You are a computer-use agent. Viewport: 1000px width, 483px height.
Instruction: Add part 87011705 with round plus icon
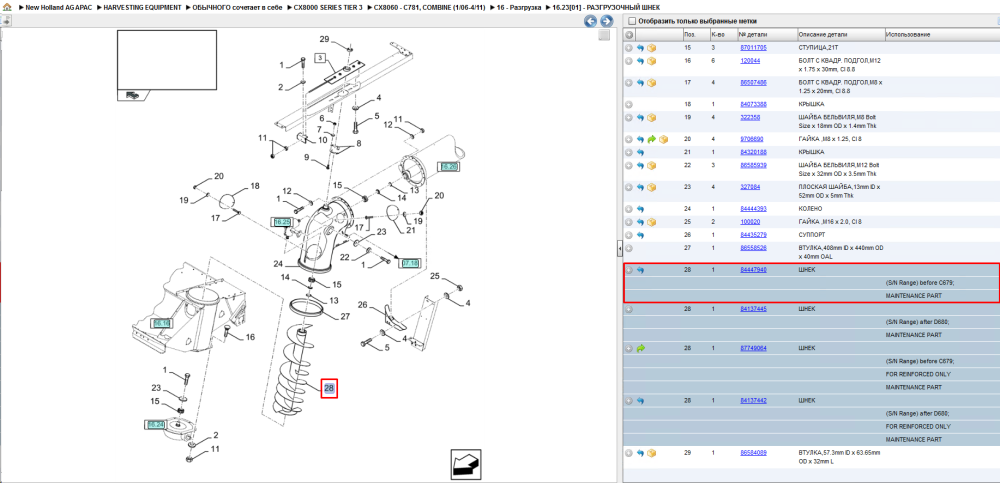(x=629, y=48)
